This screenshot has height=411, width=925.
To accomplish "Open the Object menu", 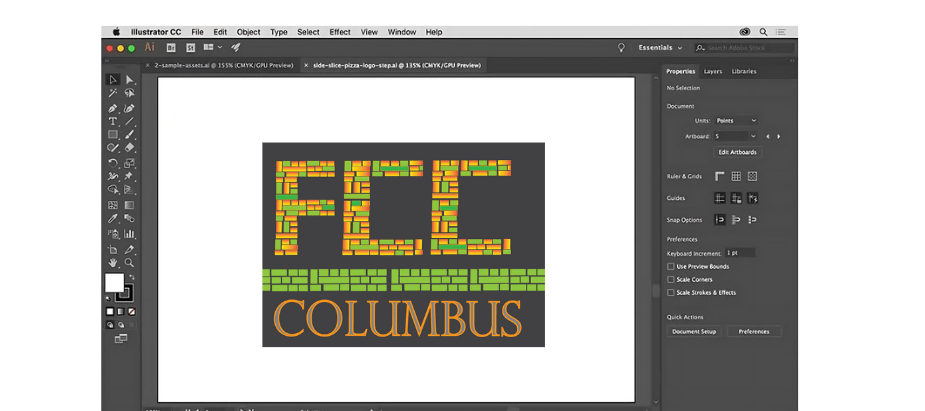I will [x=248, y=32].
